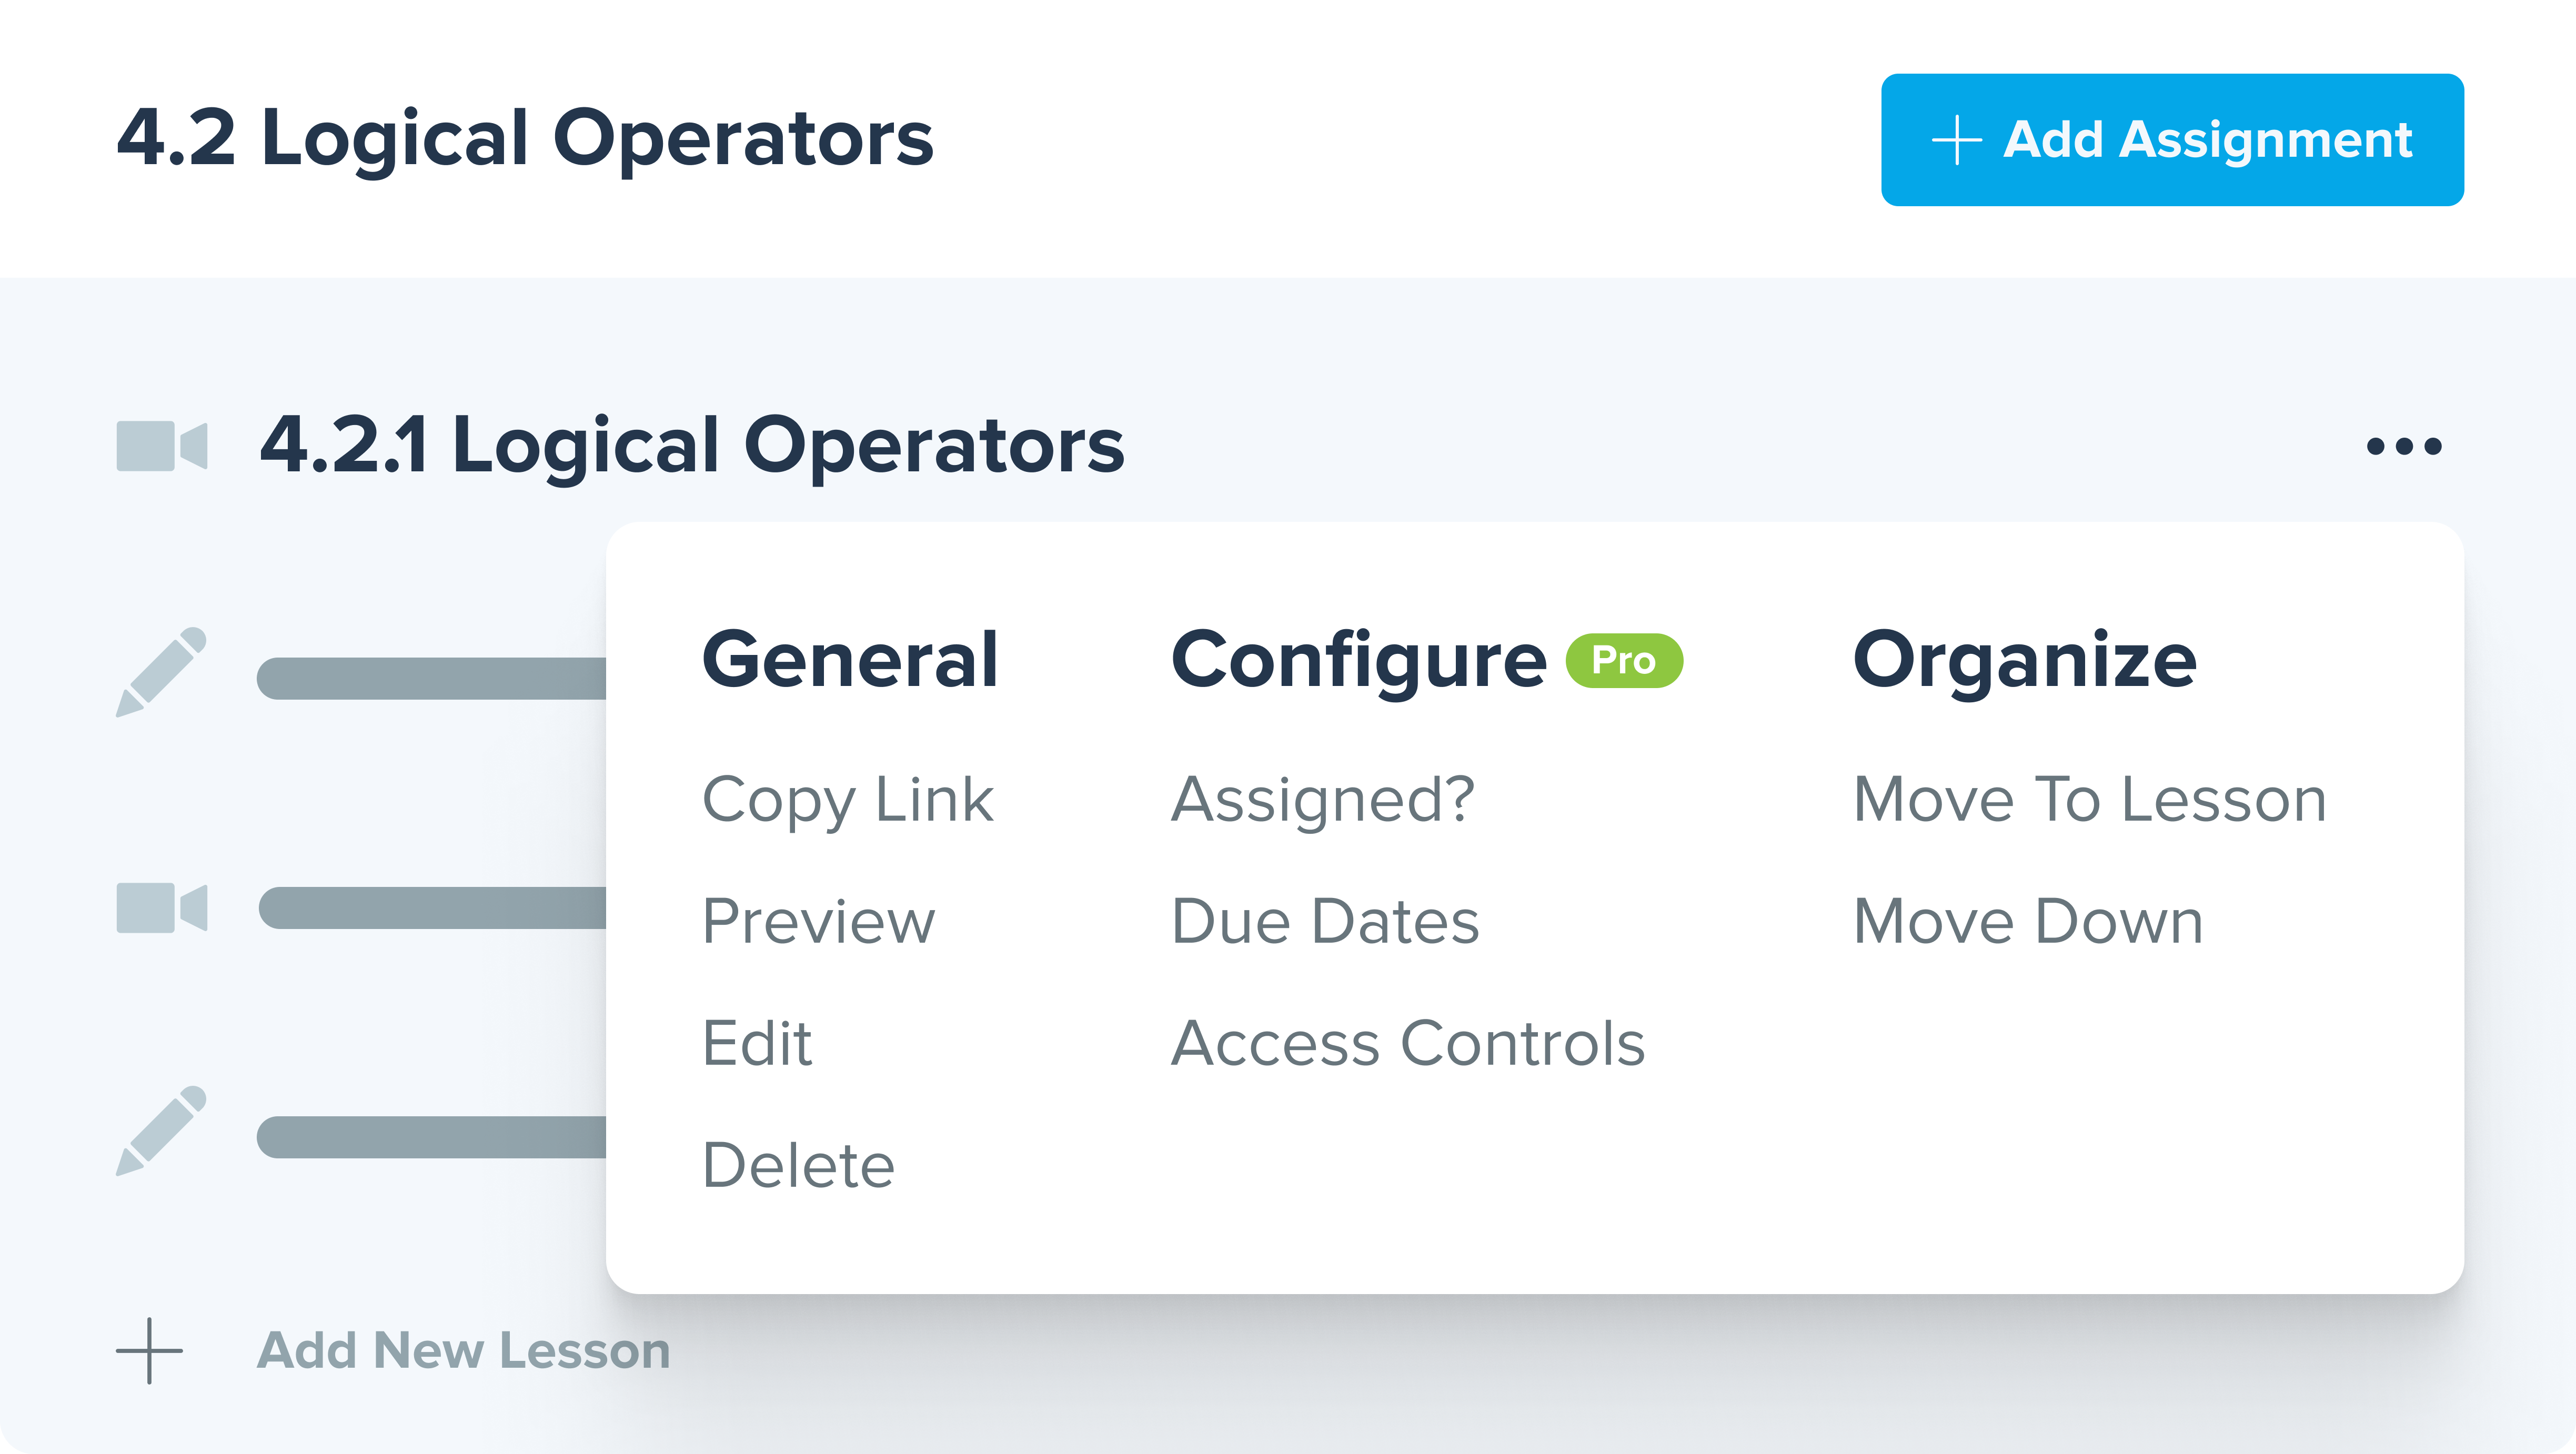2576x1454 pixels.
Task: Open the 4.2.1 Logical Operators lesson title
Action: point(692,446)
